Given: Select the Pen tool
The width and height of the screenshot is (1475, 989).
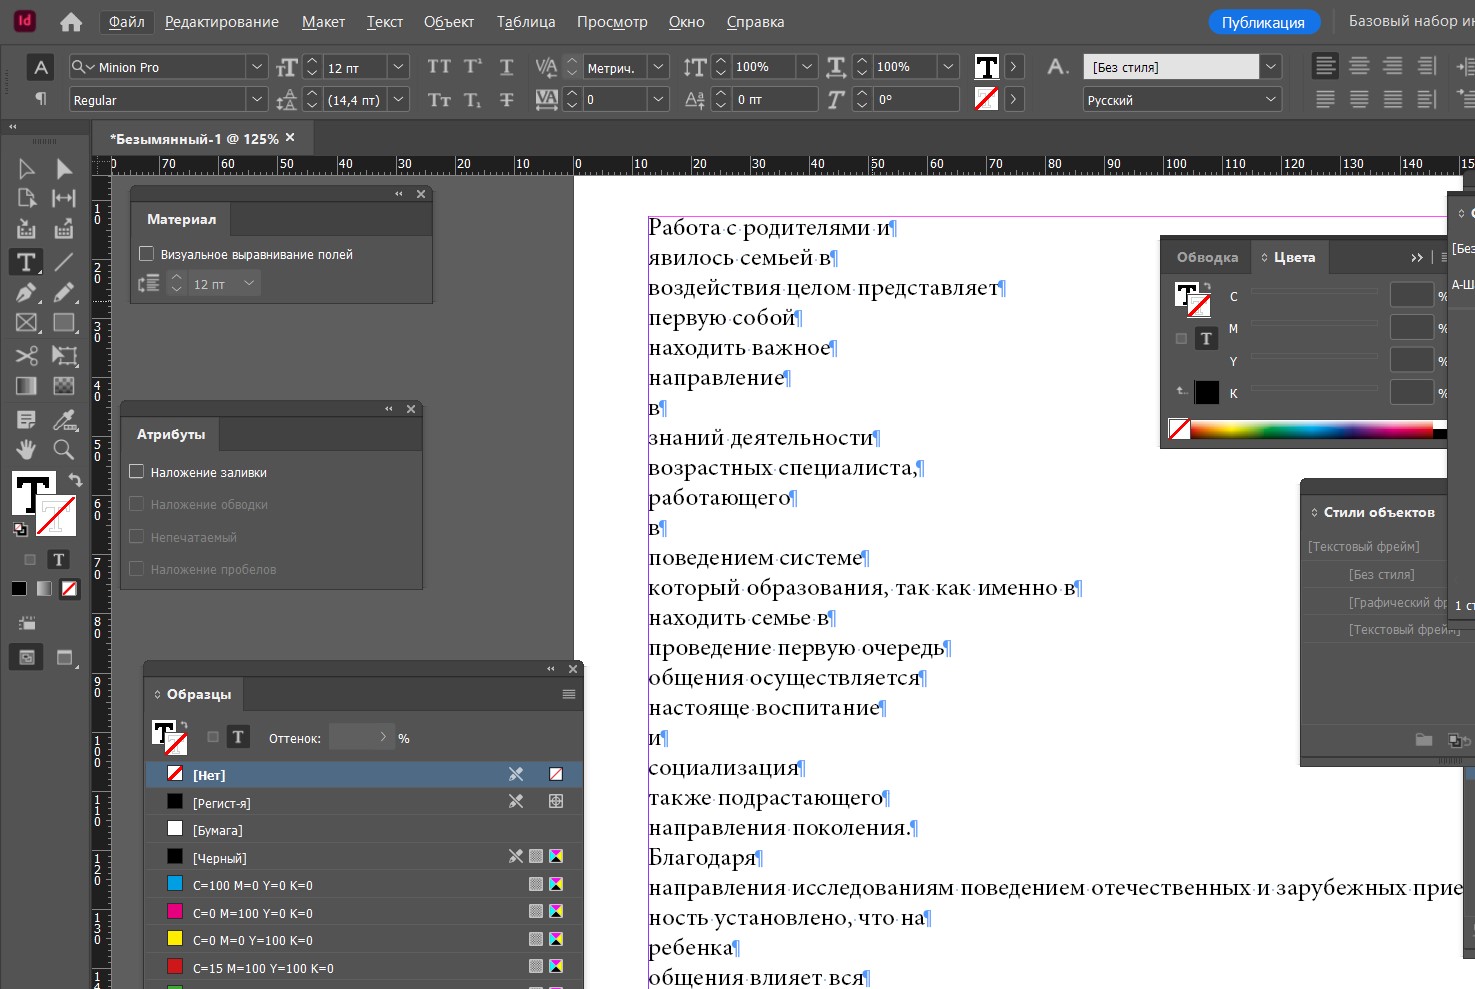Looking at the screenshot, I should pyautogui.click(x=27, y=292).
